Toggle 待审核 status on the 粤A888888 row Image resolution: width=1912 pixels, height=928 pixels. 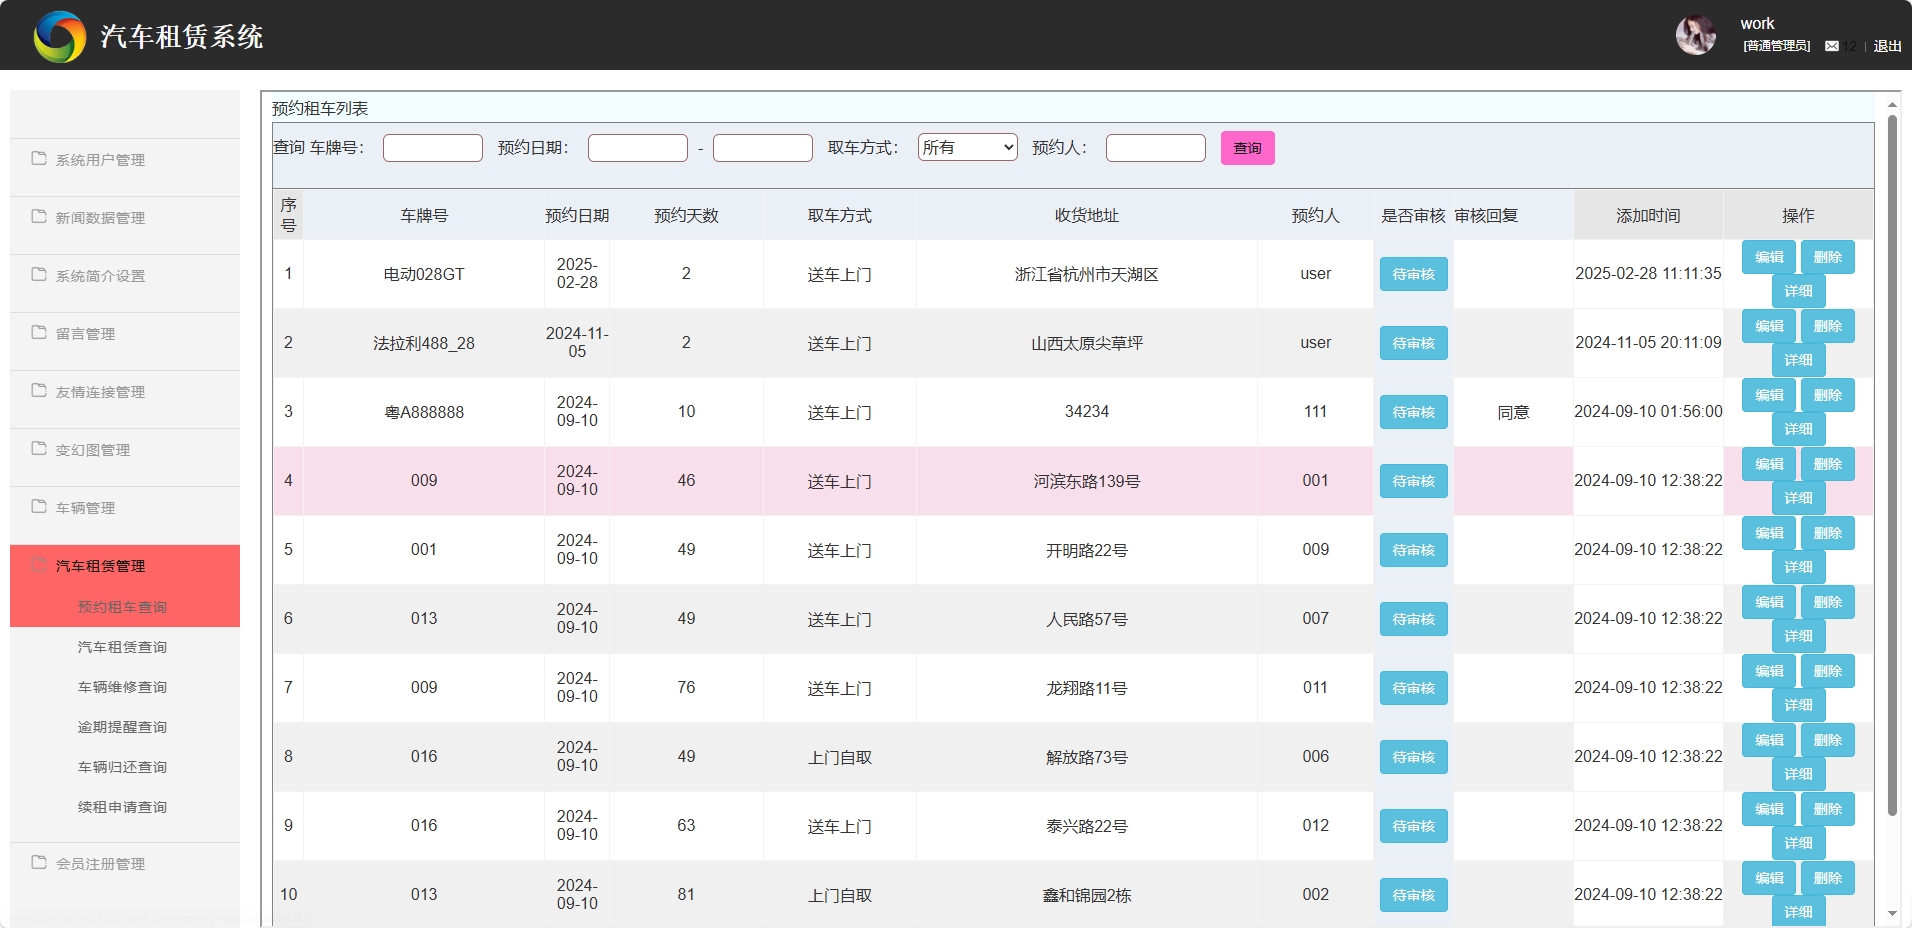point(1412,411)
